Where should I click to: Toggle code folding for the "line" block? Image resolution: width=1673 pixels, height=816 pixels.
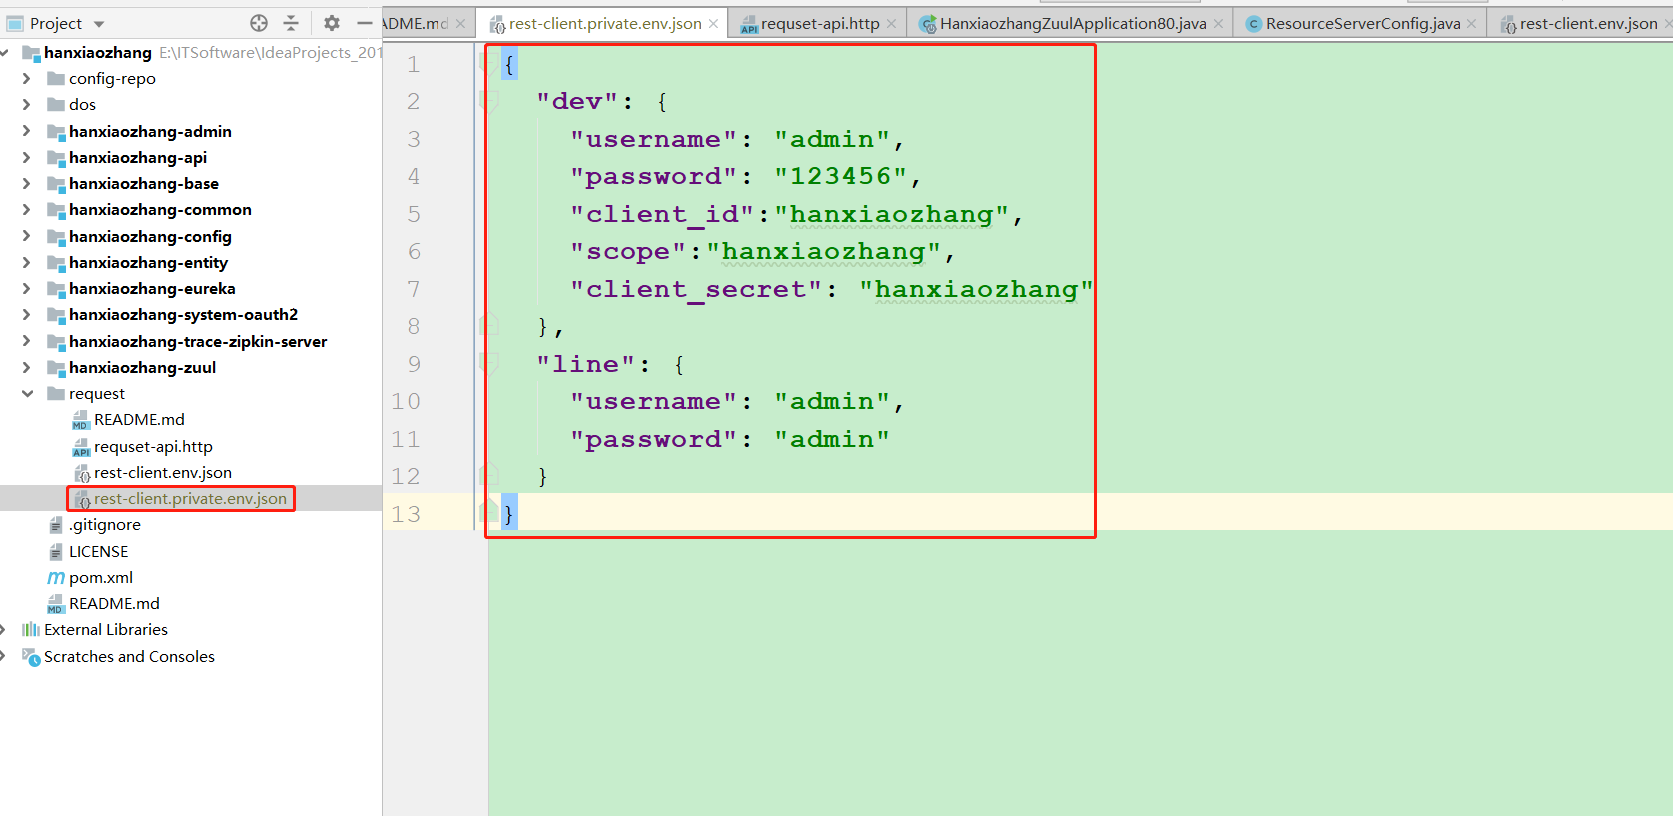489,364
